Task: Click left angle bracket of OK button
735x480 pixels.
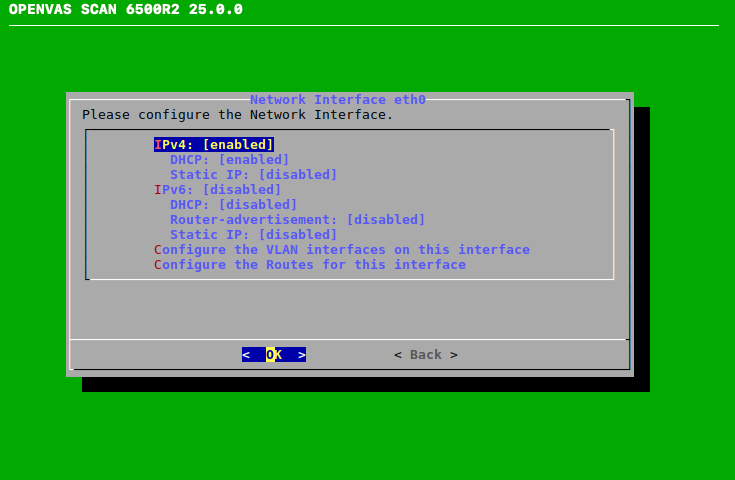Action: [246, 355]
